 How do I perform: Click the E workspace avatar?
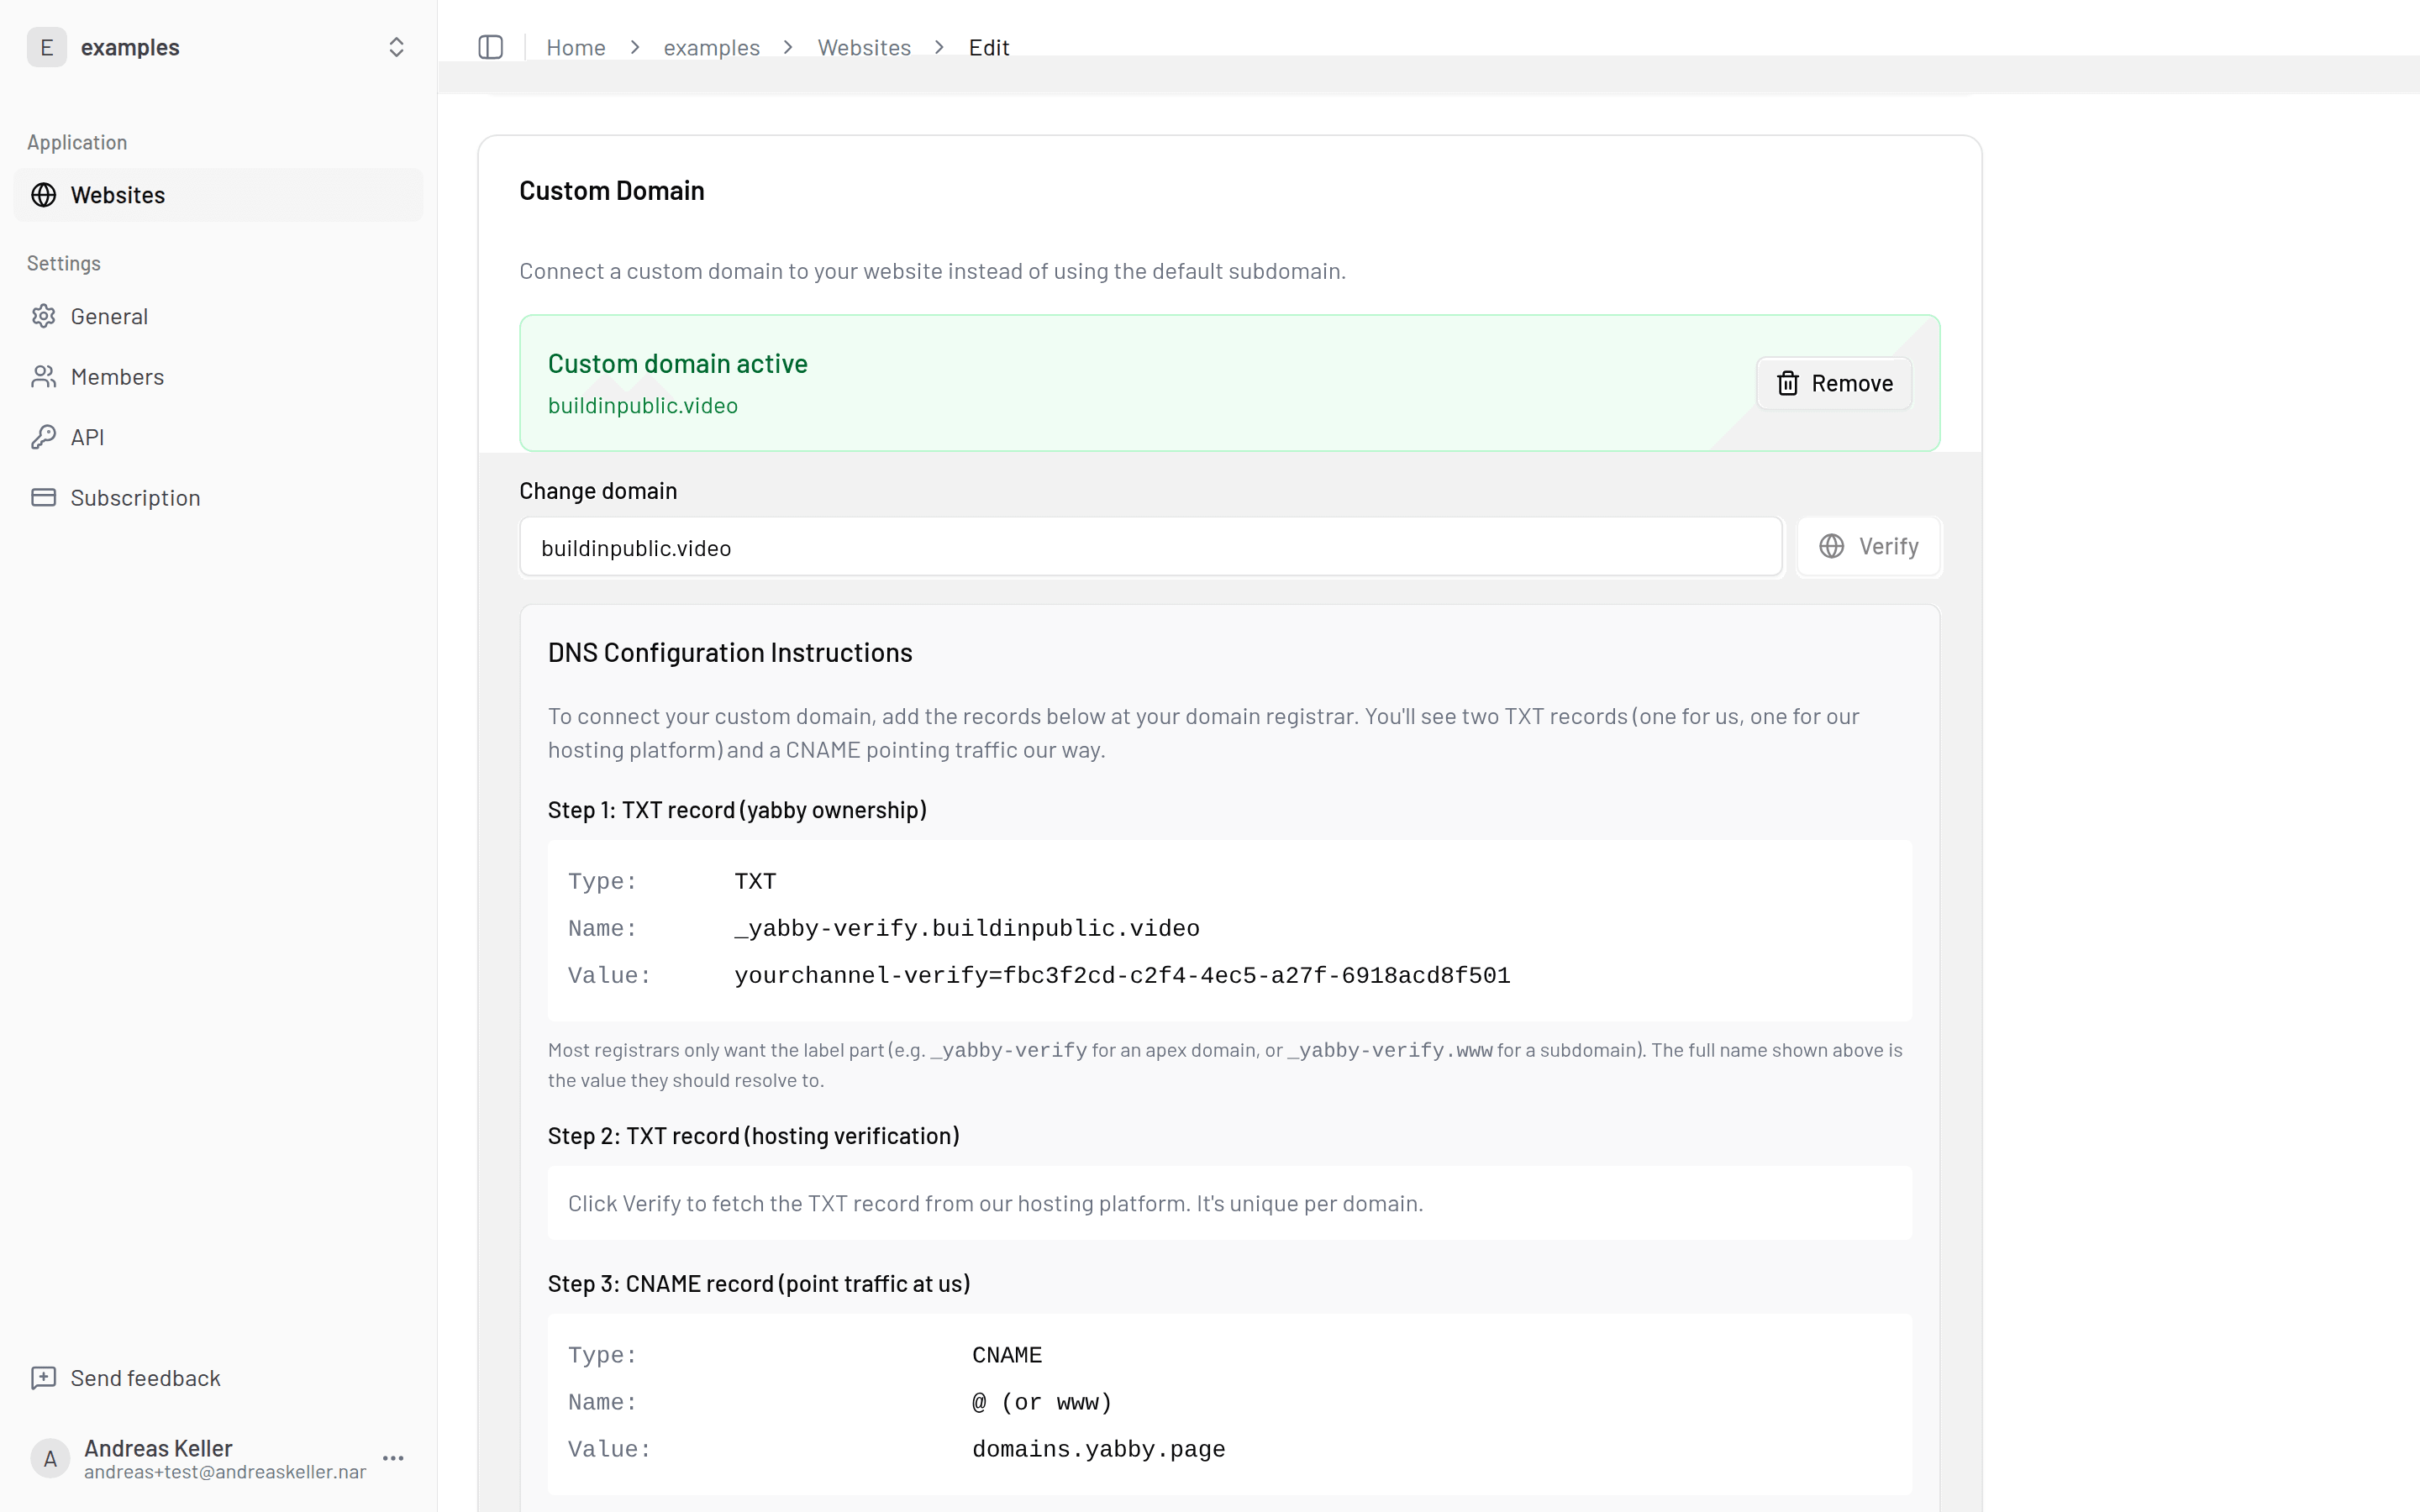point(46,47)
